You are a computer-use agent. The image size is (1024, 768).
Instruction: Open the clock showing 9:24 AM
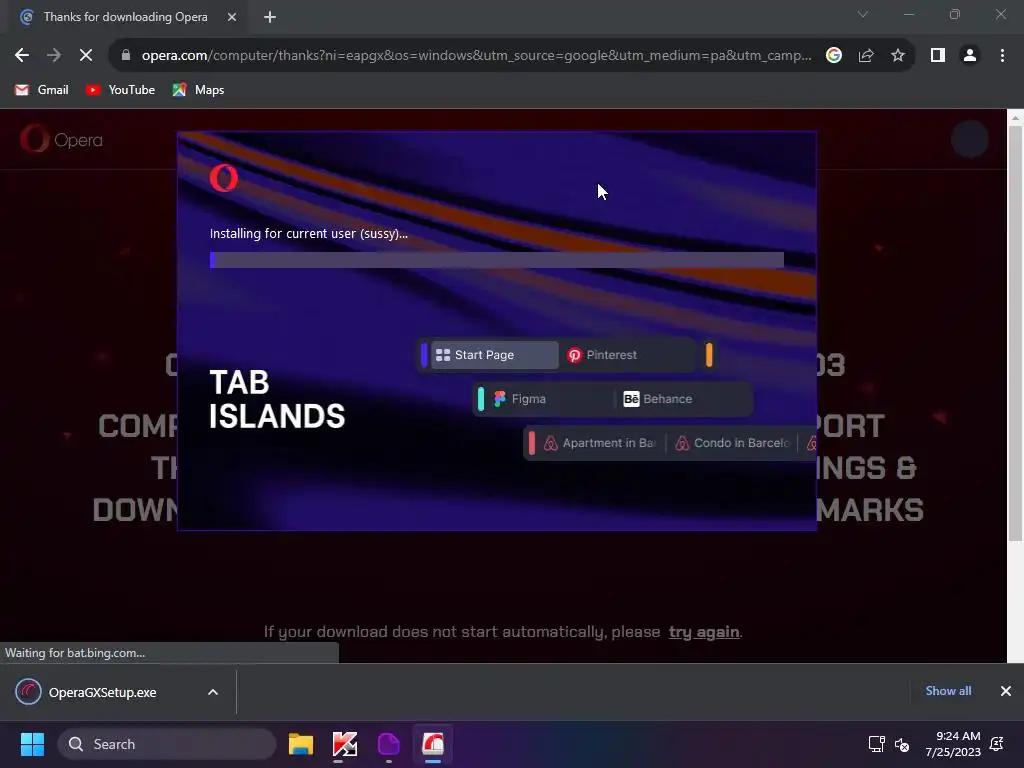click(x=953, y=744)
